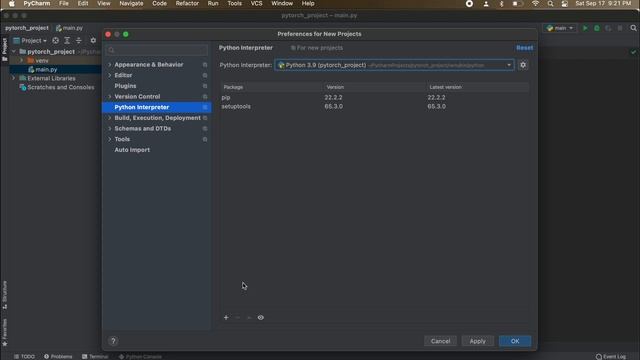Open the Python Interpreter dropdown
Image resolution: width=640 pixels, height=360 pixels.
point(394,65)
